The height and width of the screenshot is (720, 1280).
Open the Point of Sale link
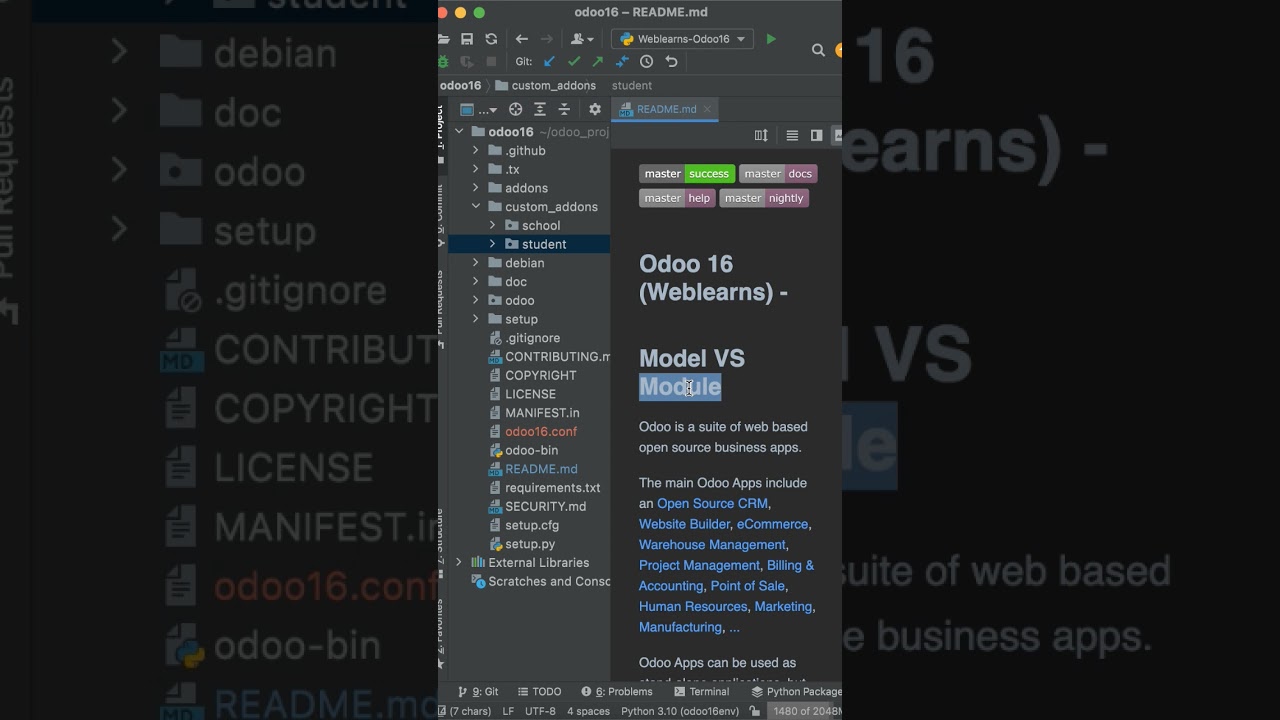tap(748, 586)
